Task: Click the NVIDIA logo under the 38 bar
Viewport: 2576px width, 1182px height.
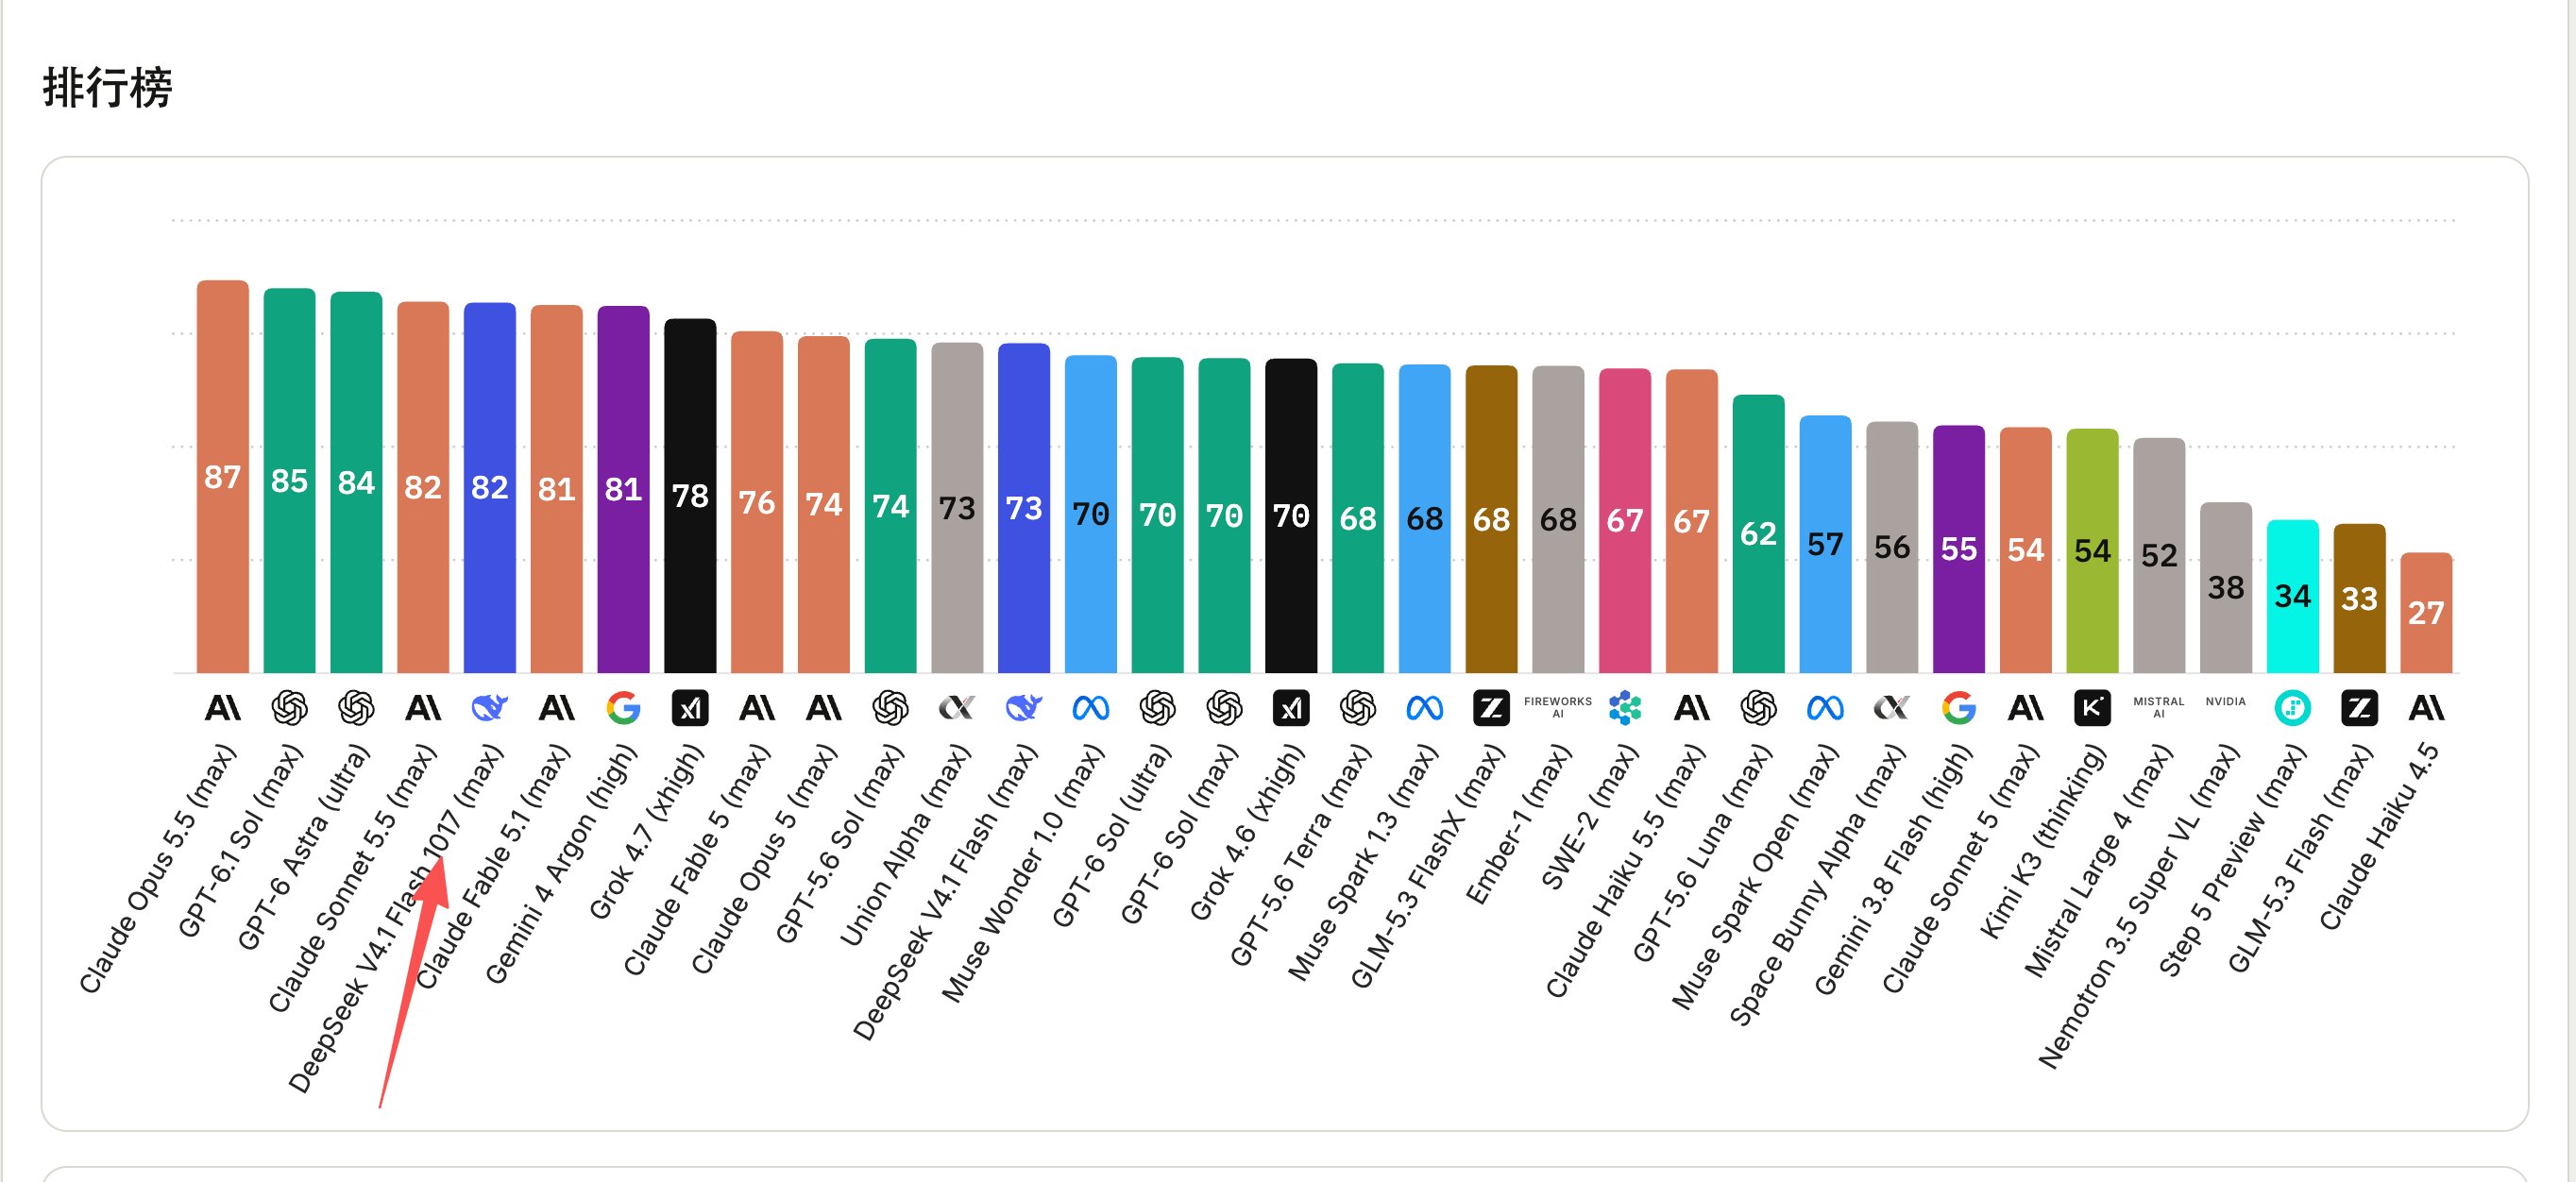Action: point(2225,702)
